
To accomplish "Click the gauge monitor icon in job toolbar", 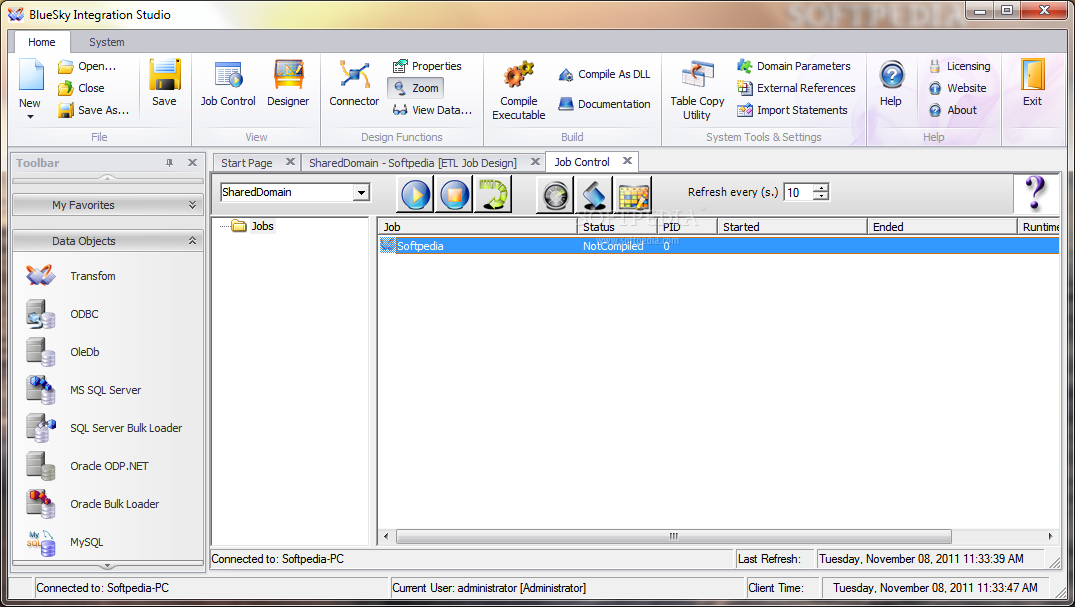I will tap(555, 195).
